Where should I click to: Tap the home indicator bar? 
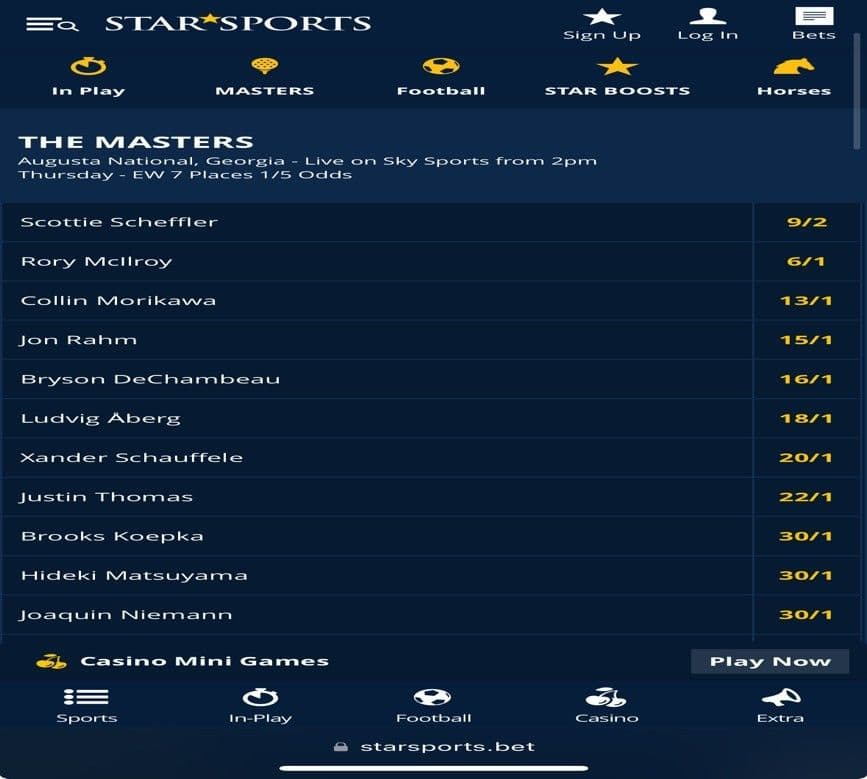pos(434,768)
